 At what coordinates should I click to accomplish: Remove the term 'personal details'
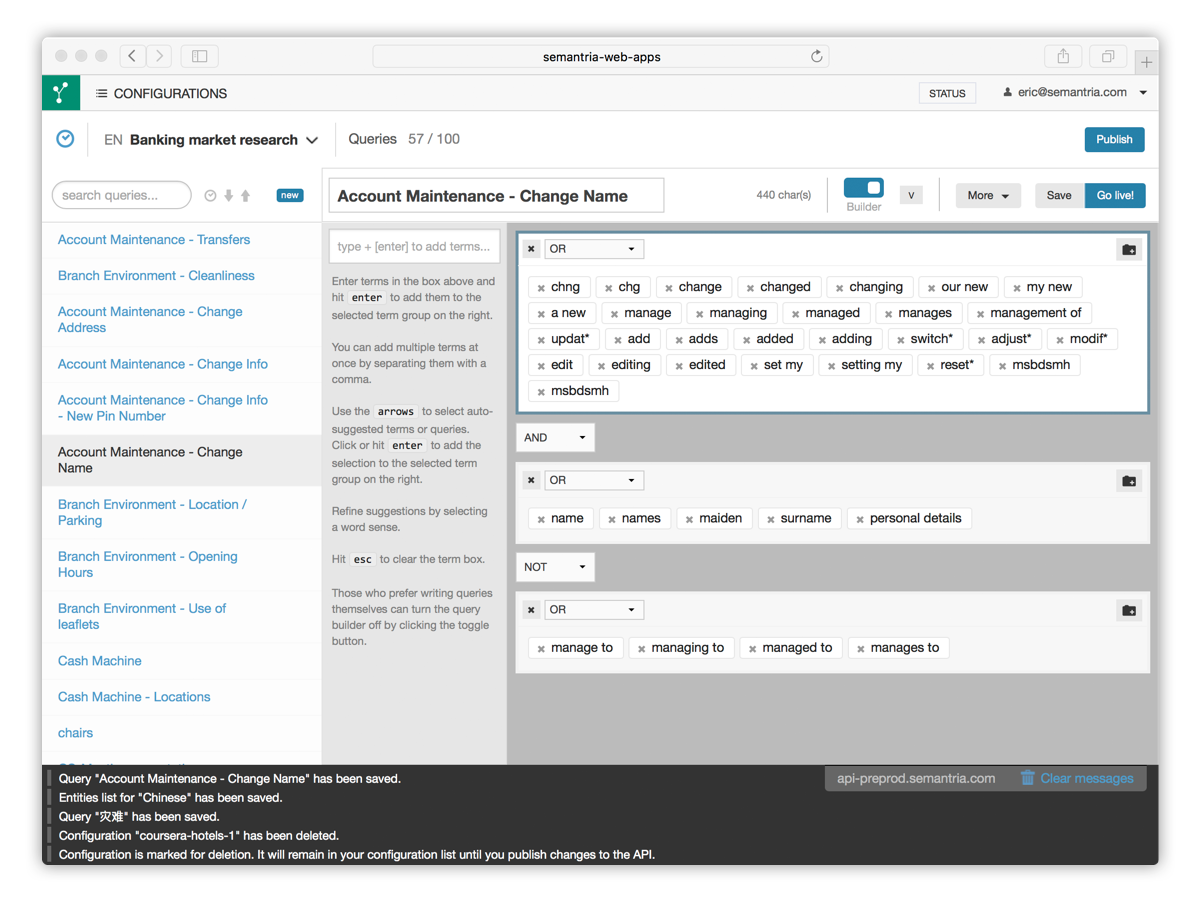pos(859,519)
